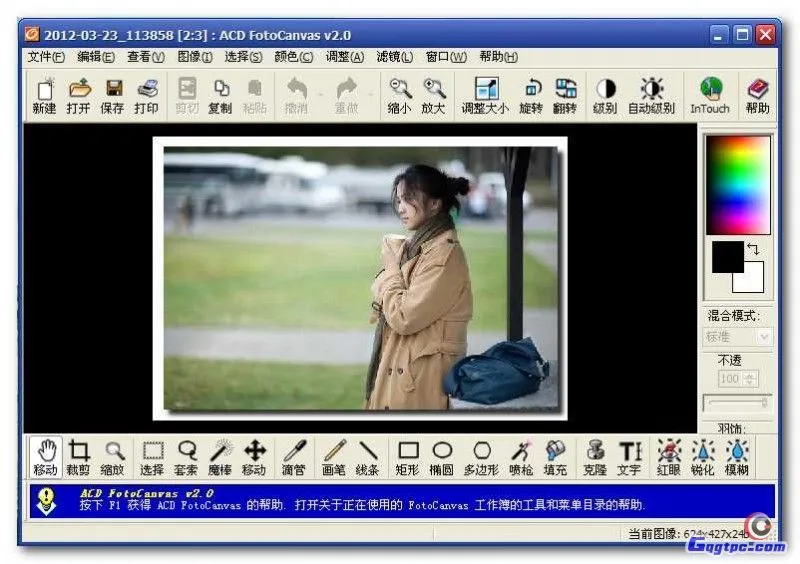Screen dimensions: 800x564
Task: Select the 填充 (Fill) bucket tool
Action: (x=555, y=457)
